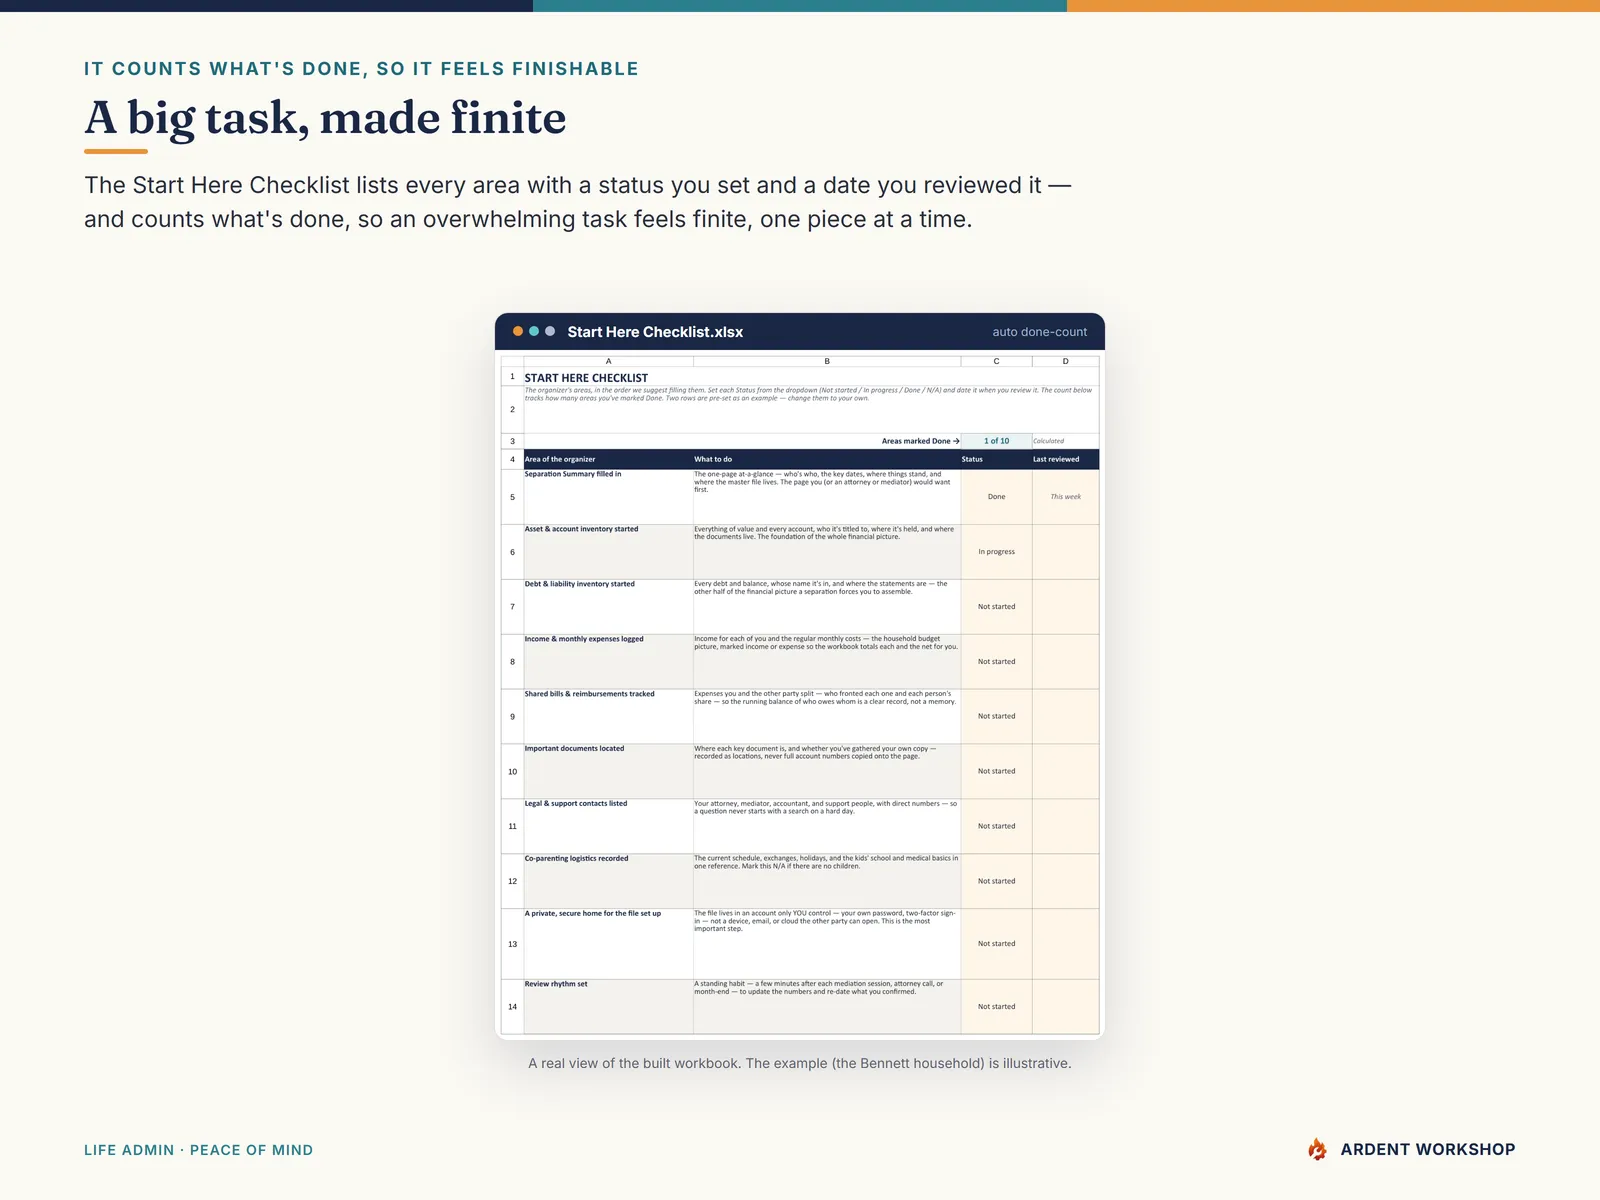Select row 5 header number

pos(512,497)
